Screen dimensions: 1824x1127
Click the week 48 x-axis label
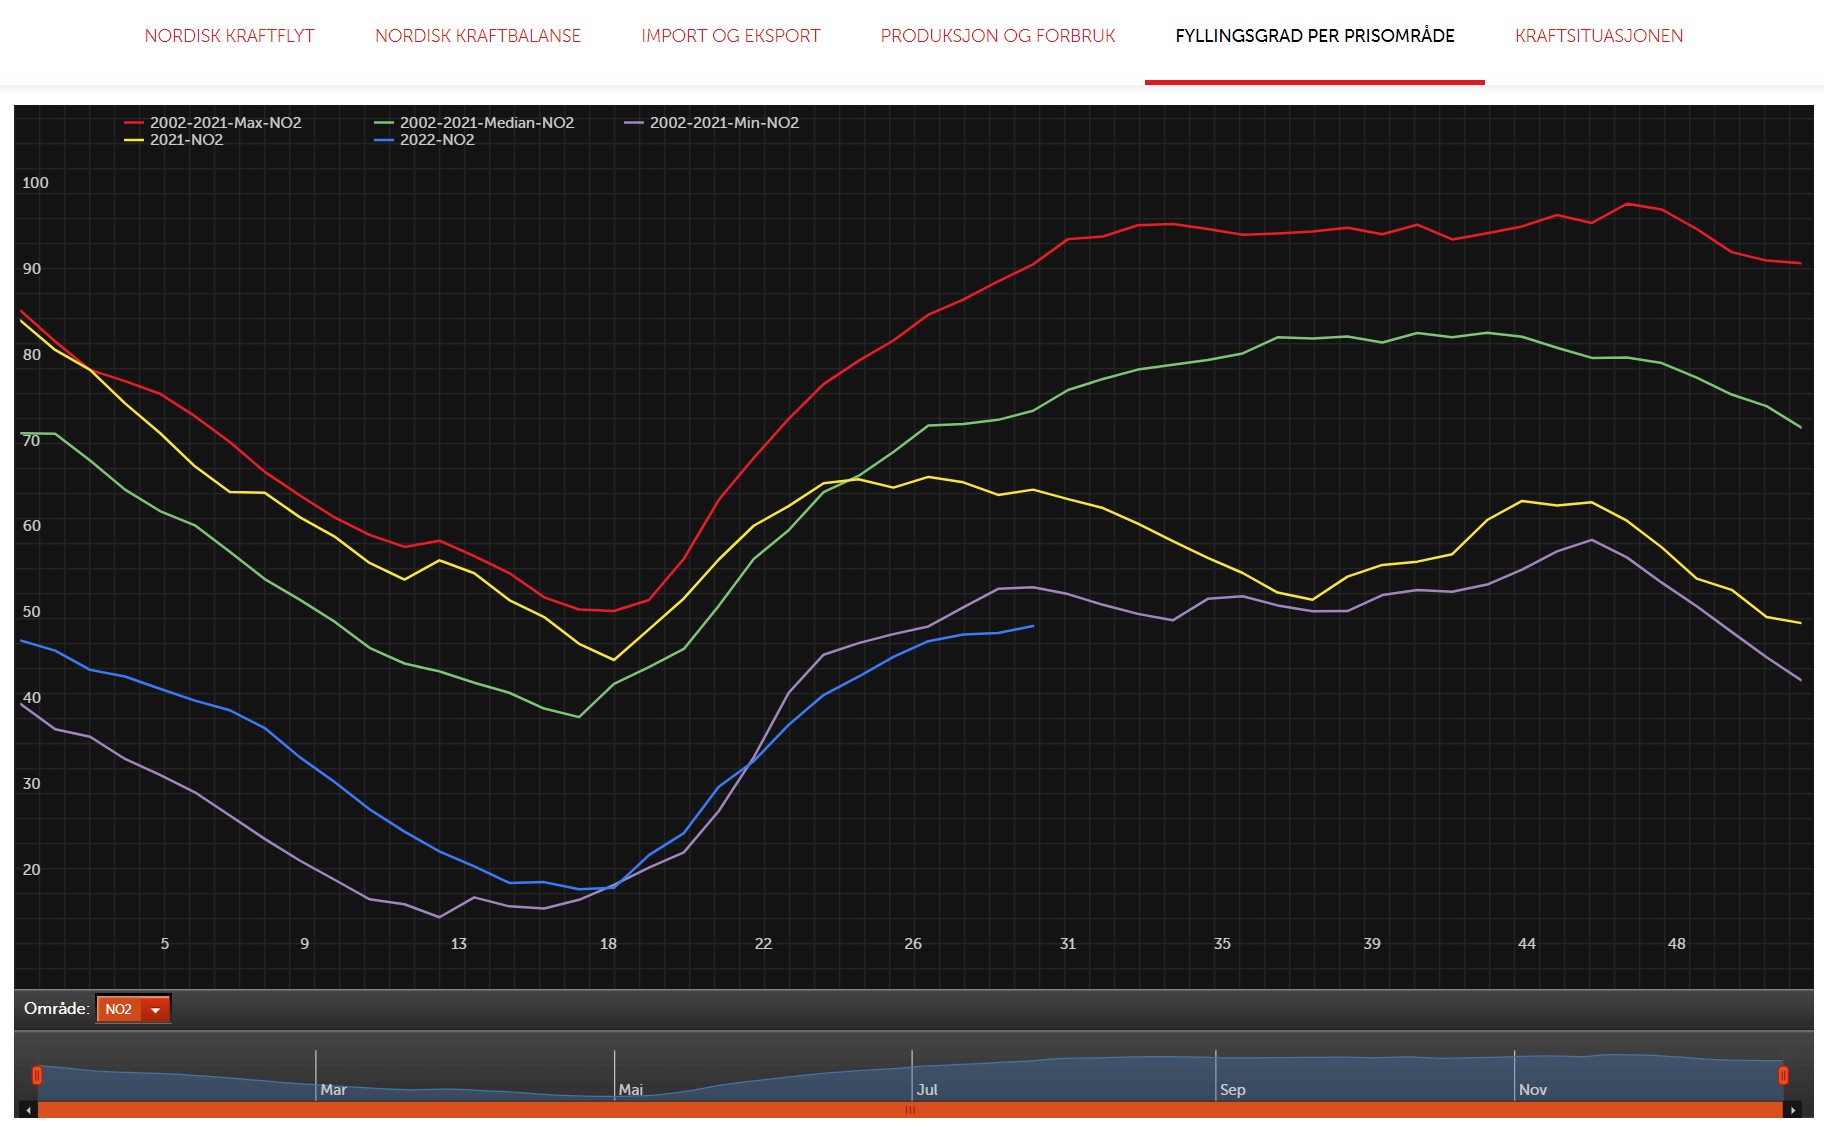(x=1677, y=944)
